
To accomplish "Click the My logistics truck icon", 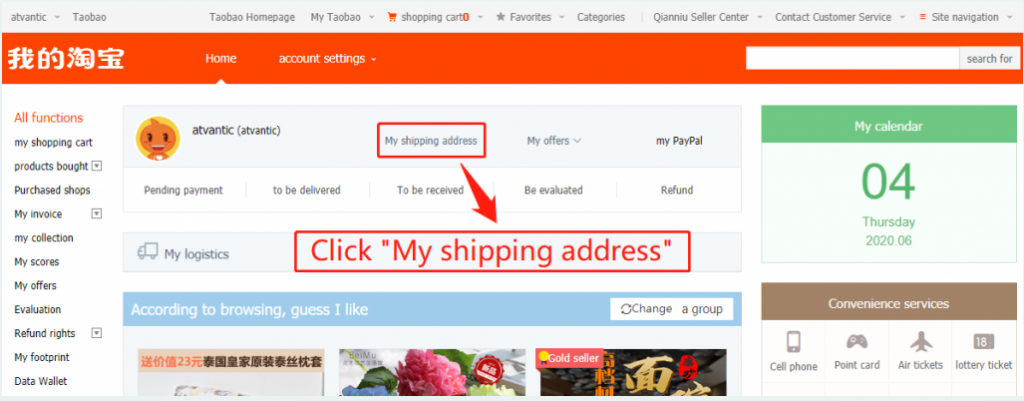I will [148, 252].
